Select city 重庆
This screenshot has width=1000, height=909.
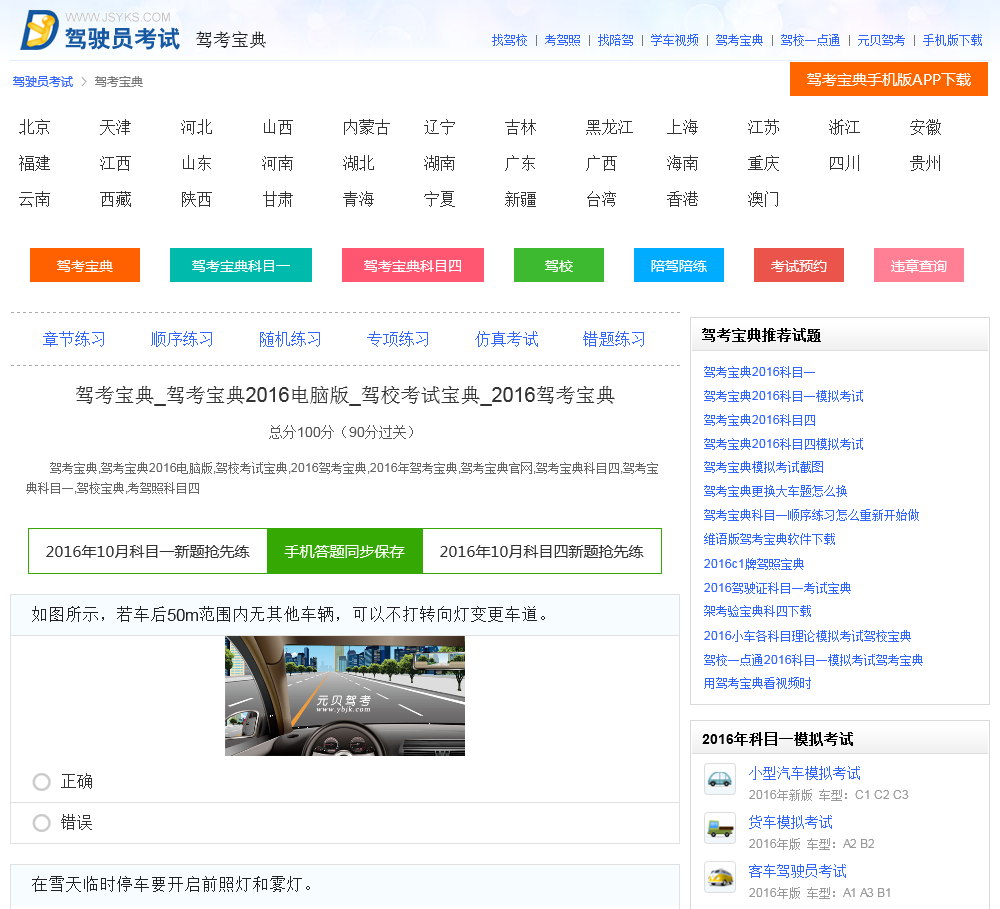(x=763, y=163)
